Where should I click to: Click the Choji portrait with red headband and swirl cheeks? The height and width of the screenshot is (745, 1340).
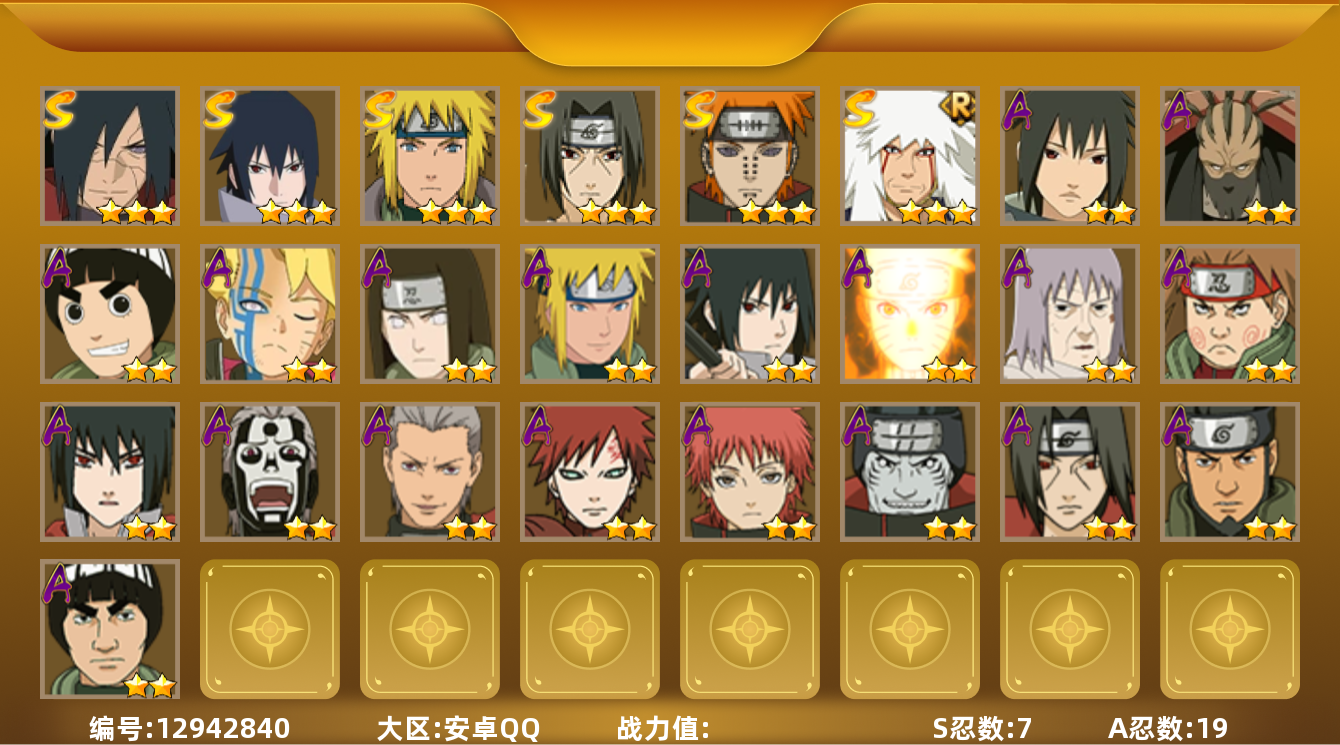coord(1230,314)
